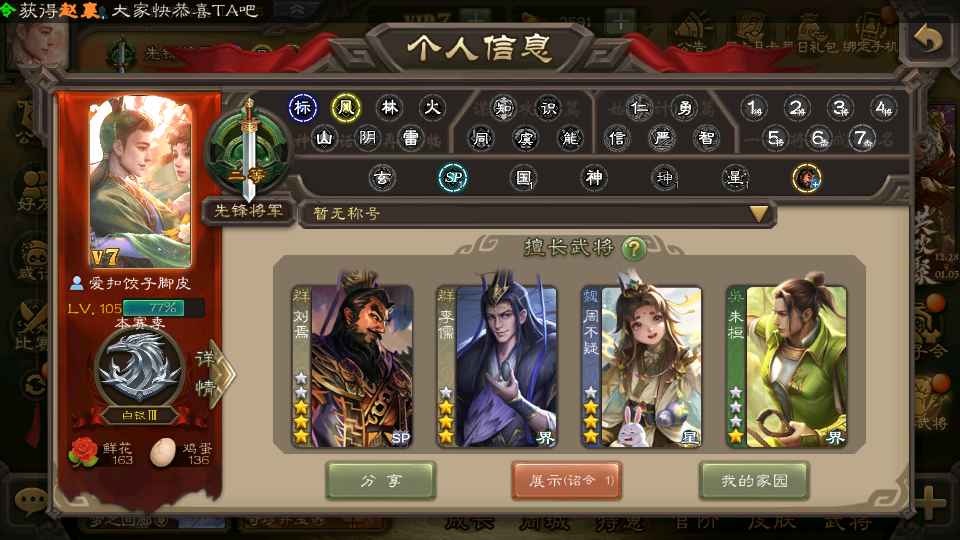Click the chat bubble icon
960x540 pixels.
click(x=30, y=501)
